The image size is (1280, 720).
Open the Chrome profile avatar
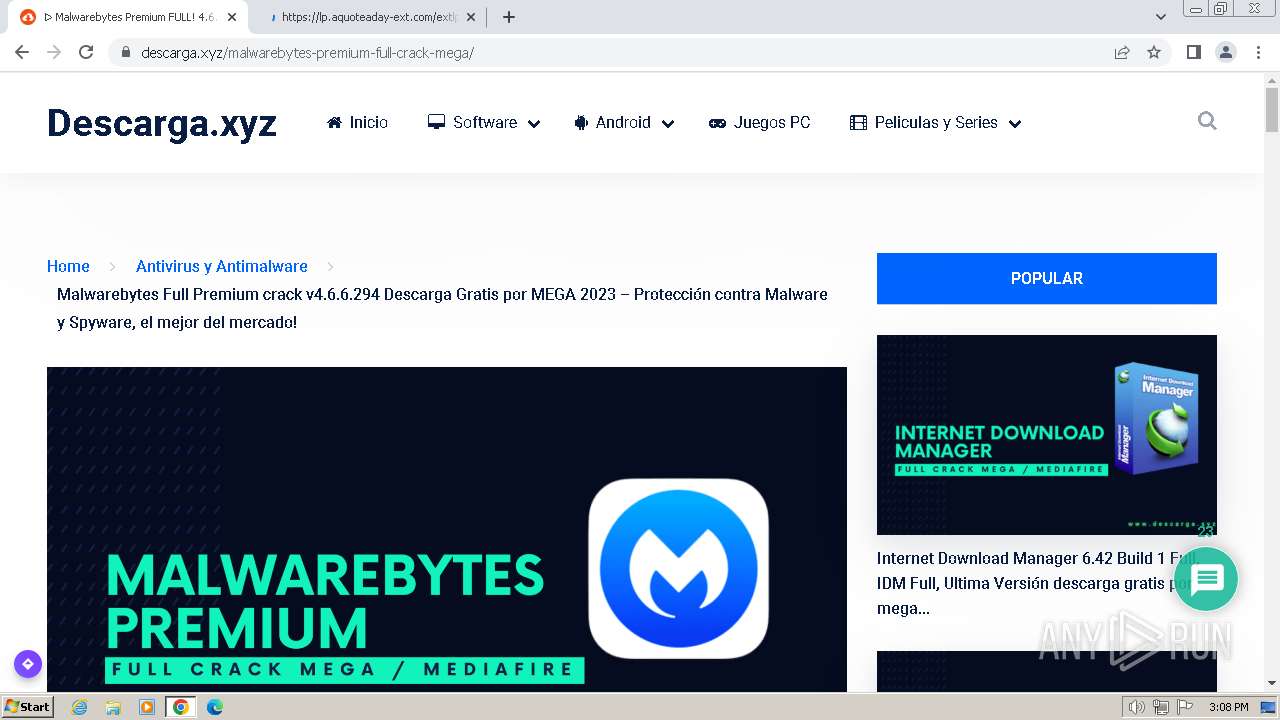coord(1226,52)
